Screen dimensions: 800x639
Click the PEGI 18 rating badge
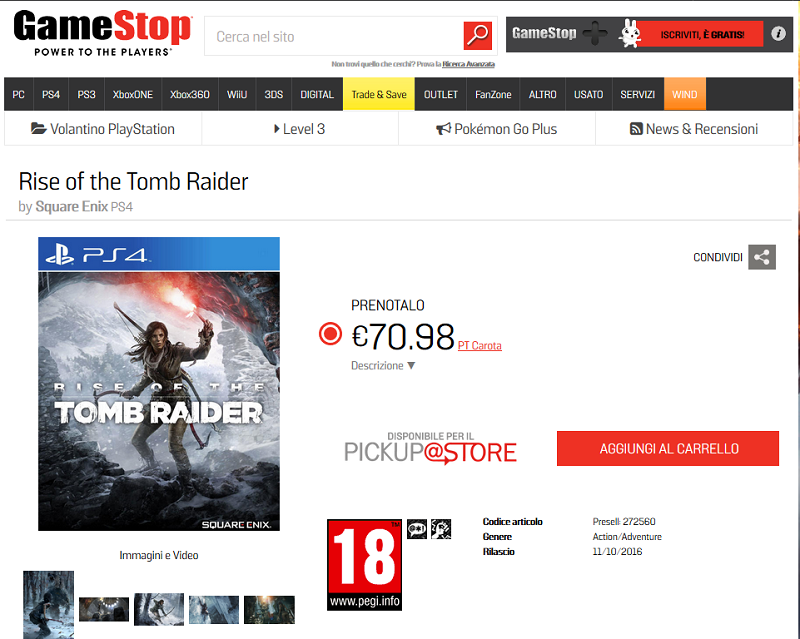364,564
